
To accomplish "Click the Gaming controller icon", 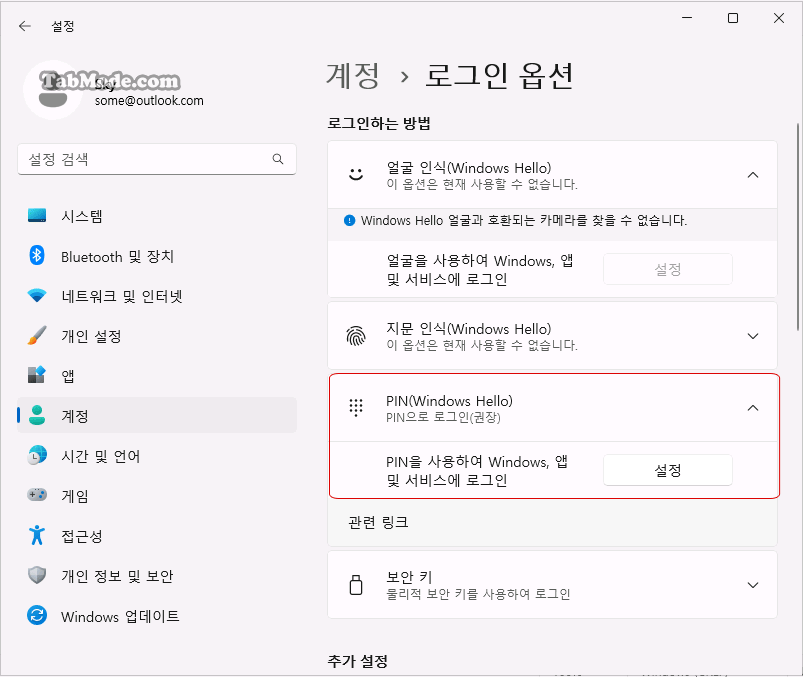I will [x=37, y=495].
